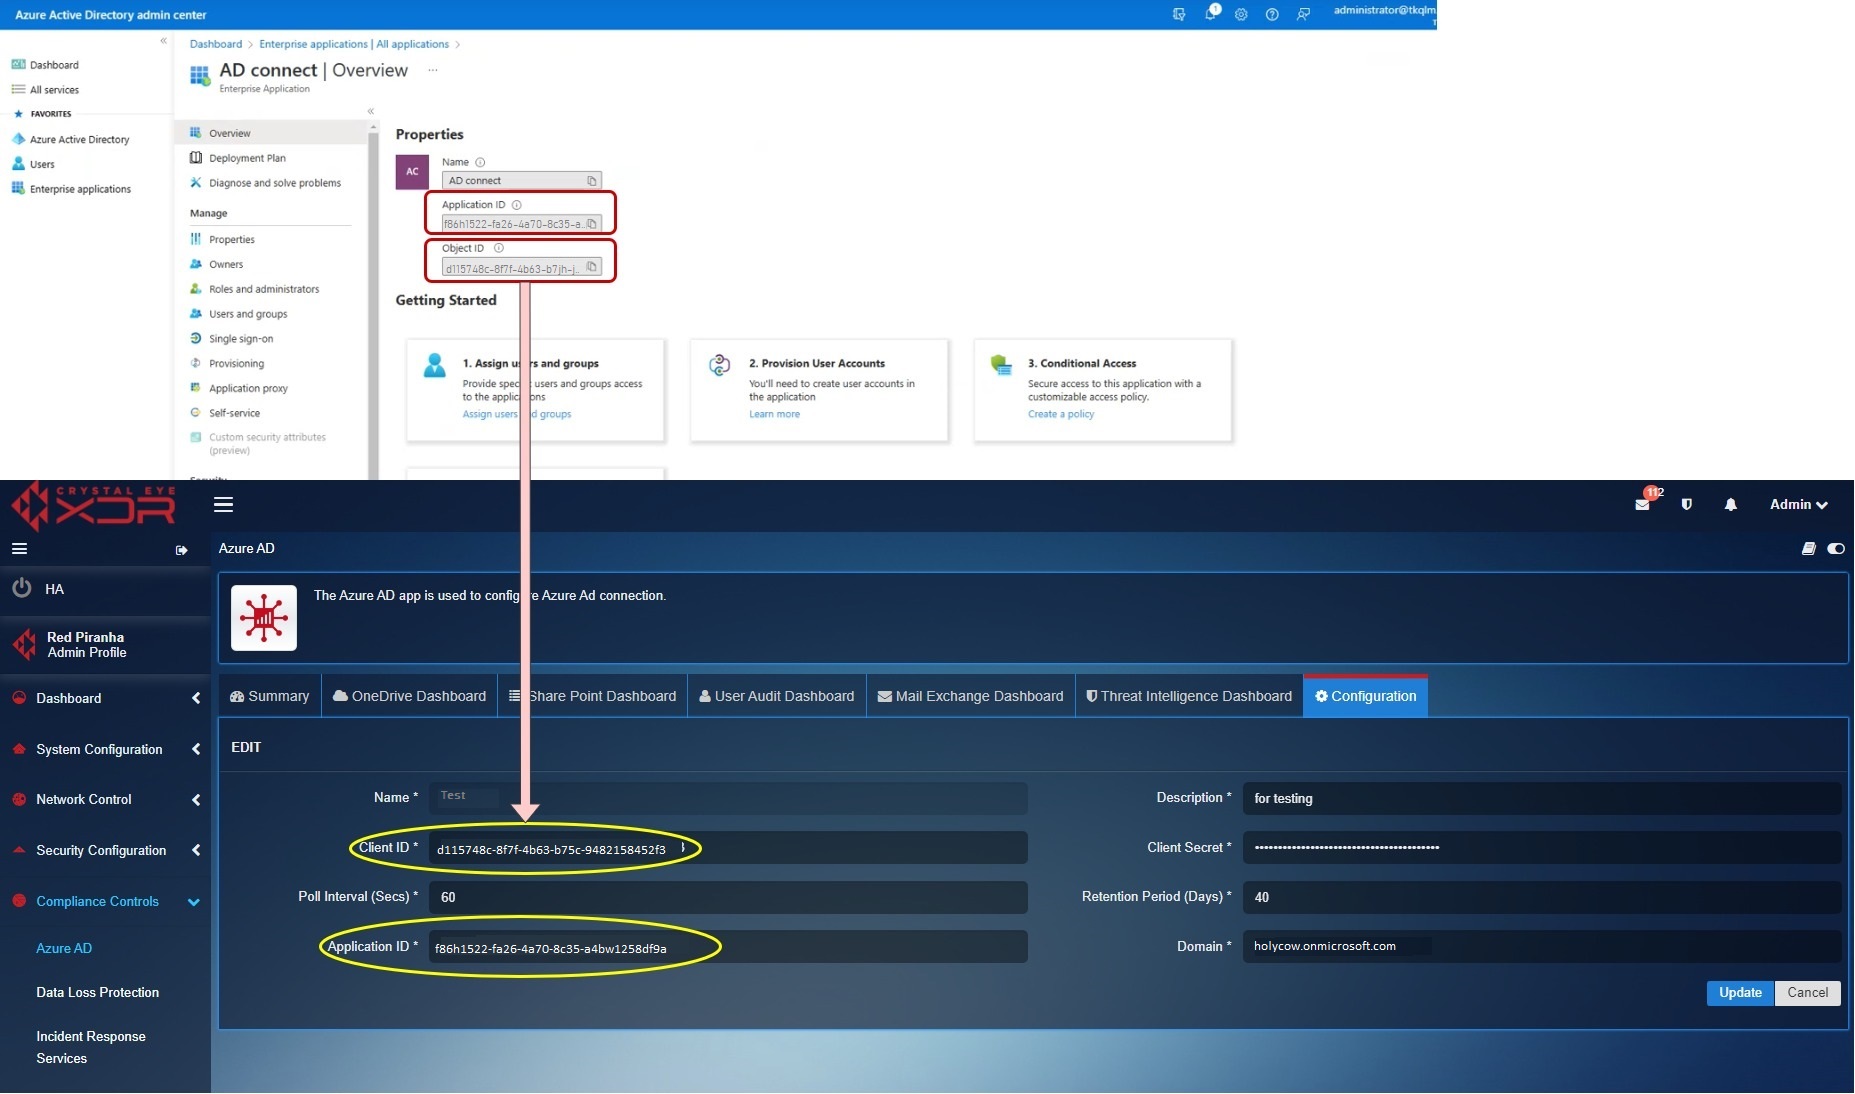The width and height of the screenshot is (1855, 1094).
Task: Open Incident Response Services sidebar item
Action: pos(91,1047)
